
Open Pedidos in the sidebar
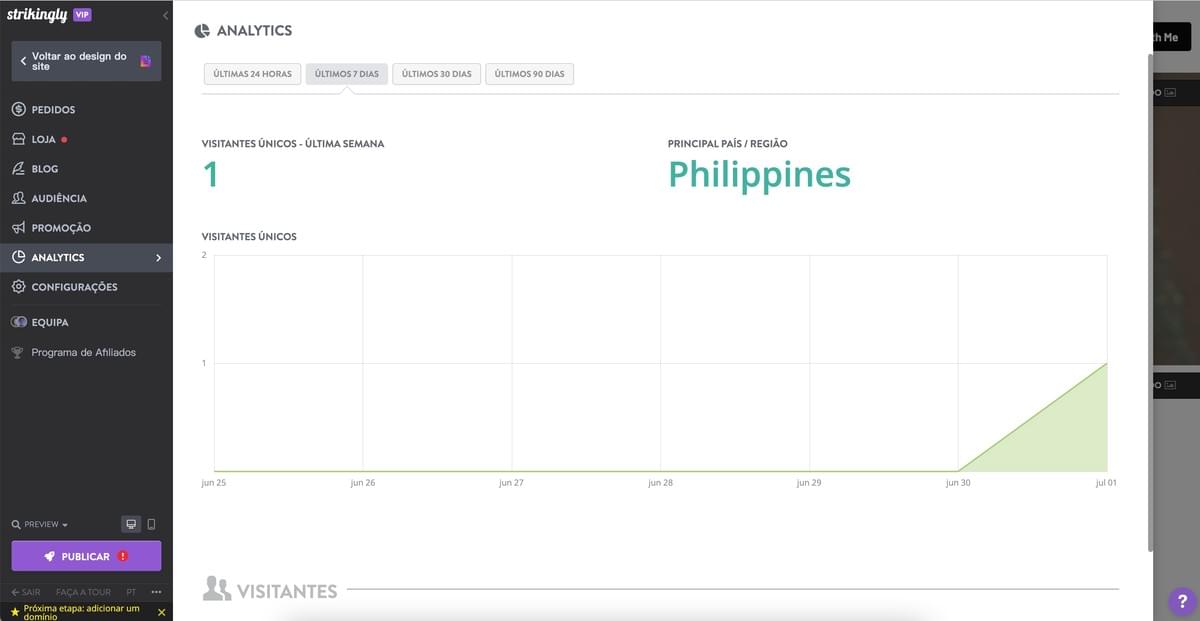[x=86, y=110]
